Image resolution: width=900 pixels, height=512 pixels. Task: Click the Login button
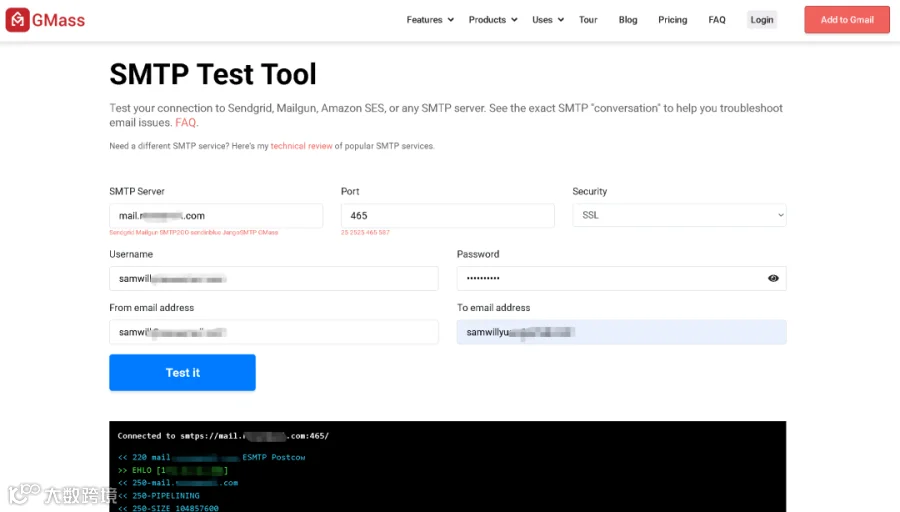tap(762, 20)
